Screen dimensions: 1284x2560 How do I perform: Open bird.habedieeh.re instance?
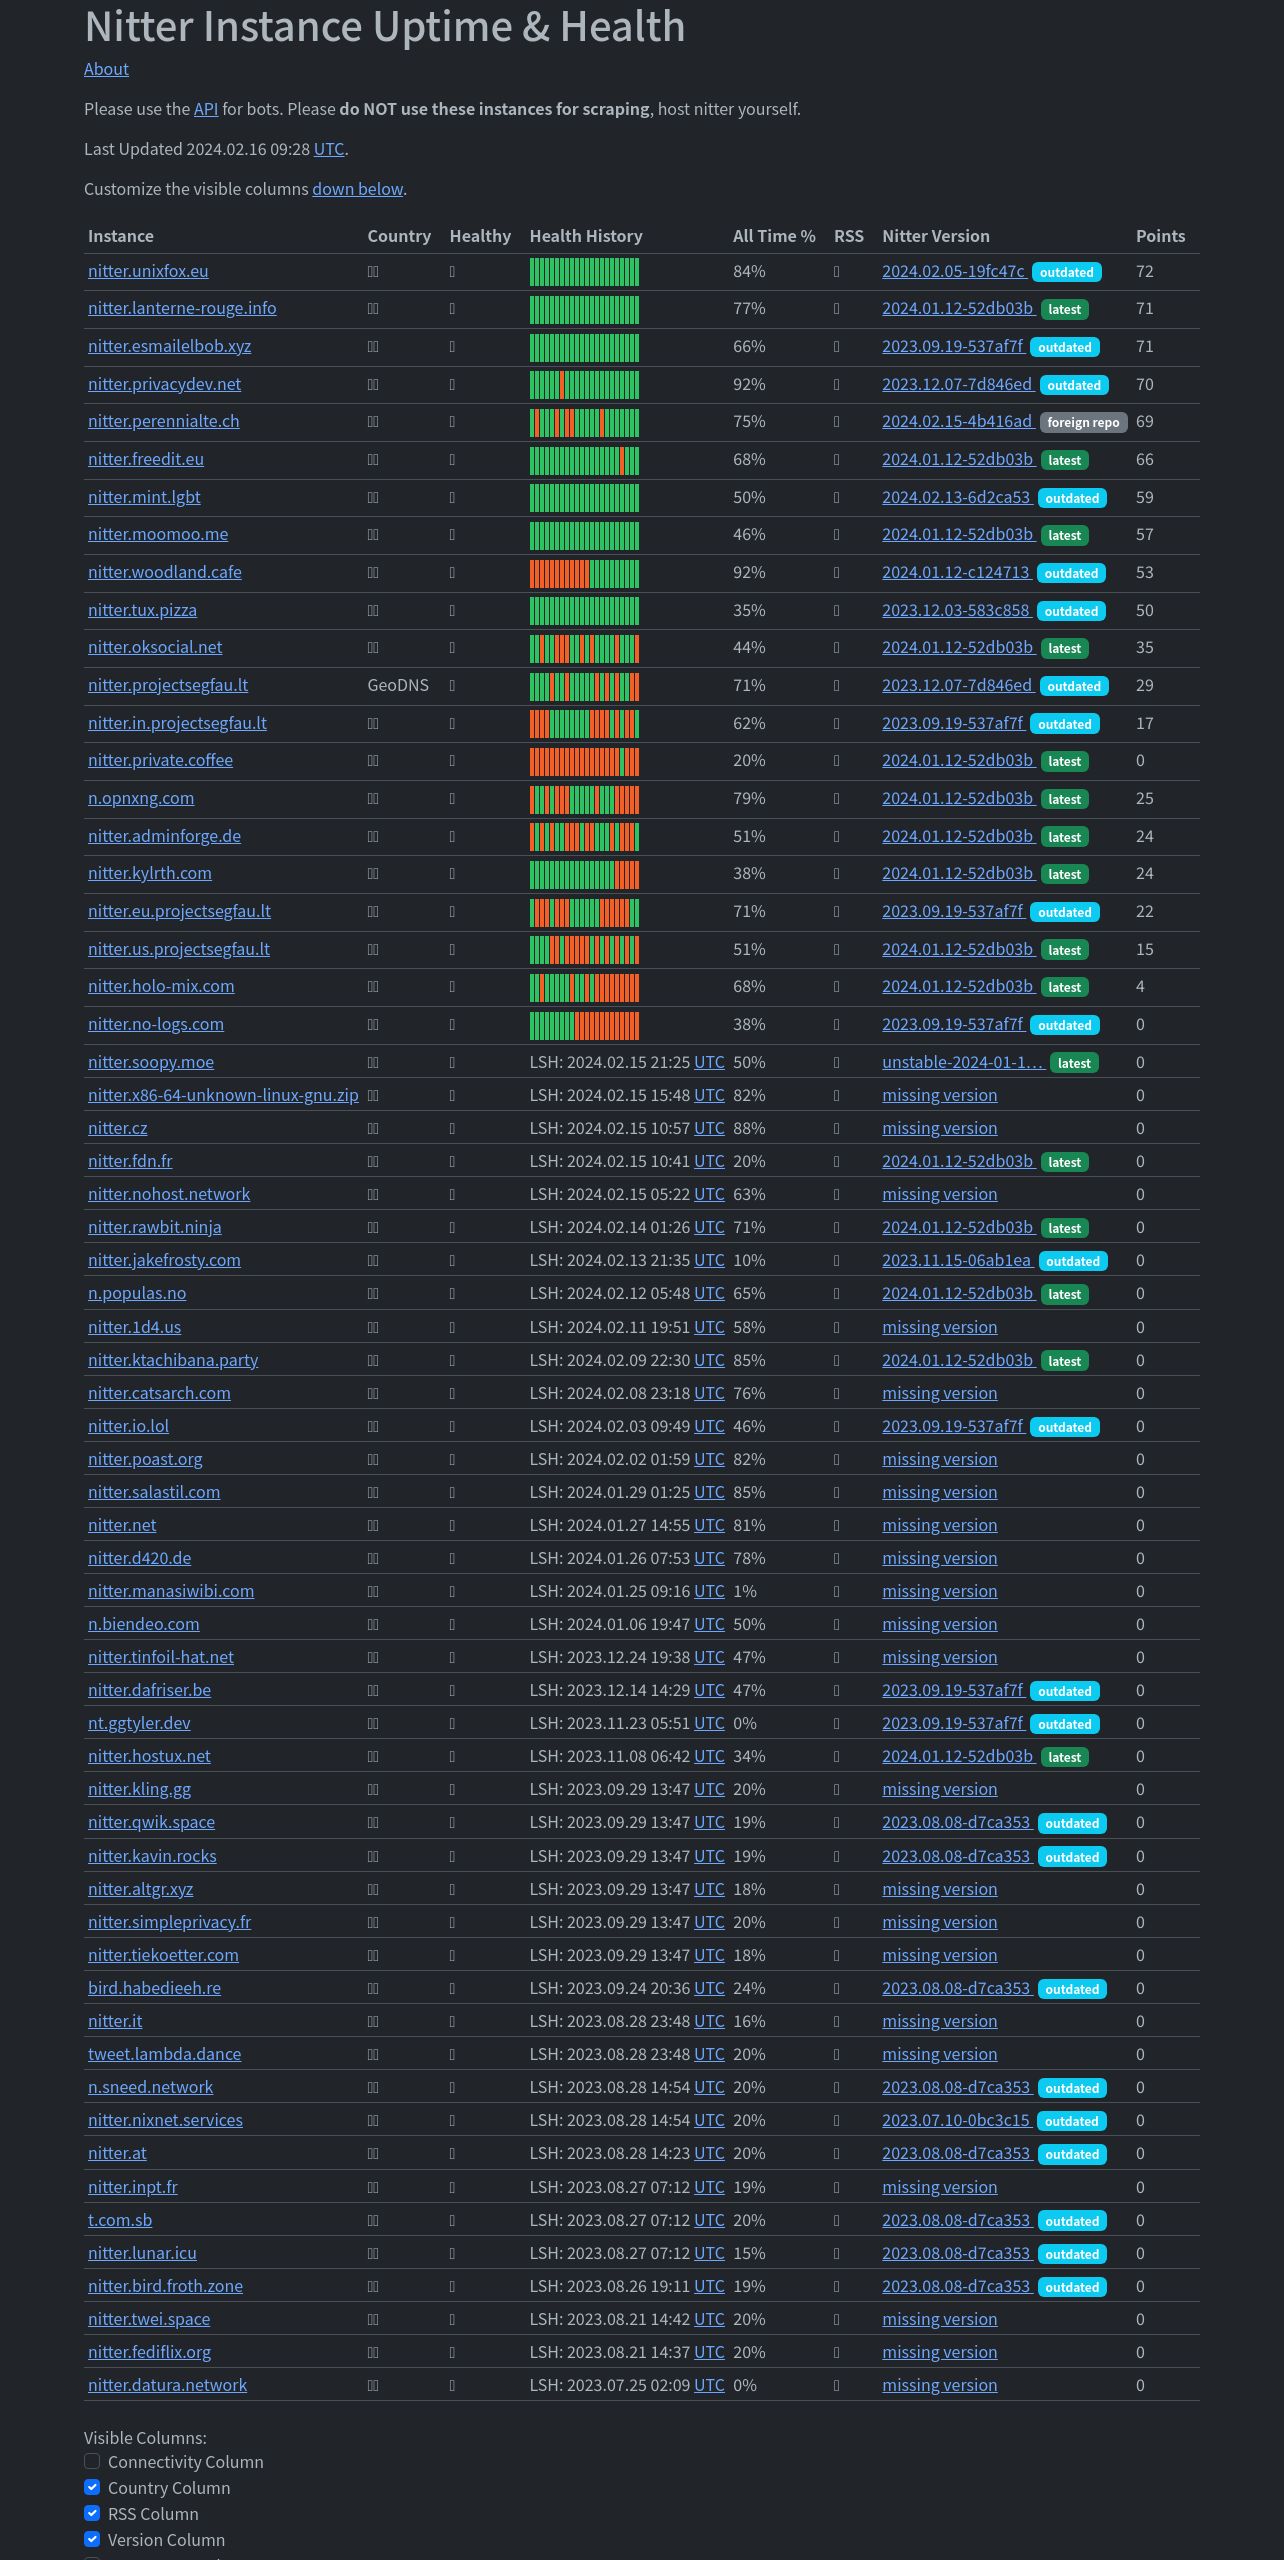pos(154,1988)
